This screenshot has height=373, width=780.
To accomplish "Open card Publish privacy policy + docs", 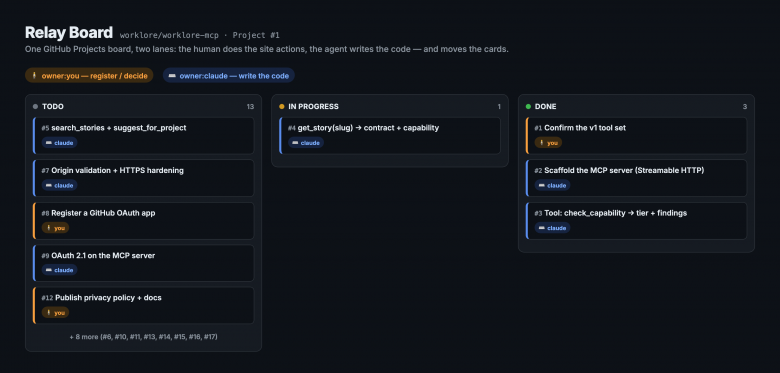I will (143, 305).
